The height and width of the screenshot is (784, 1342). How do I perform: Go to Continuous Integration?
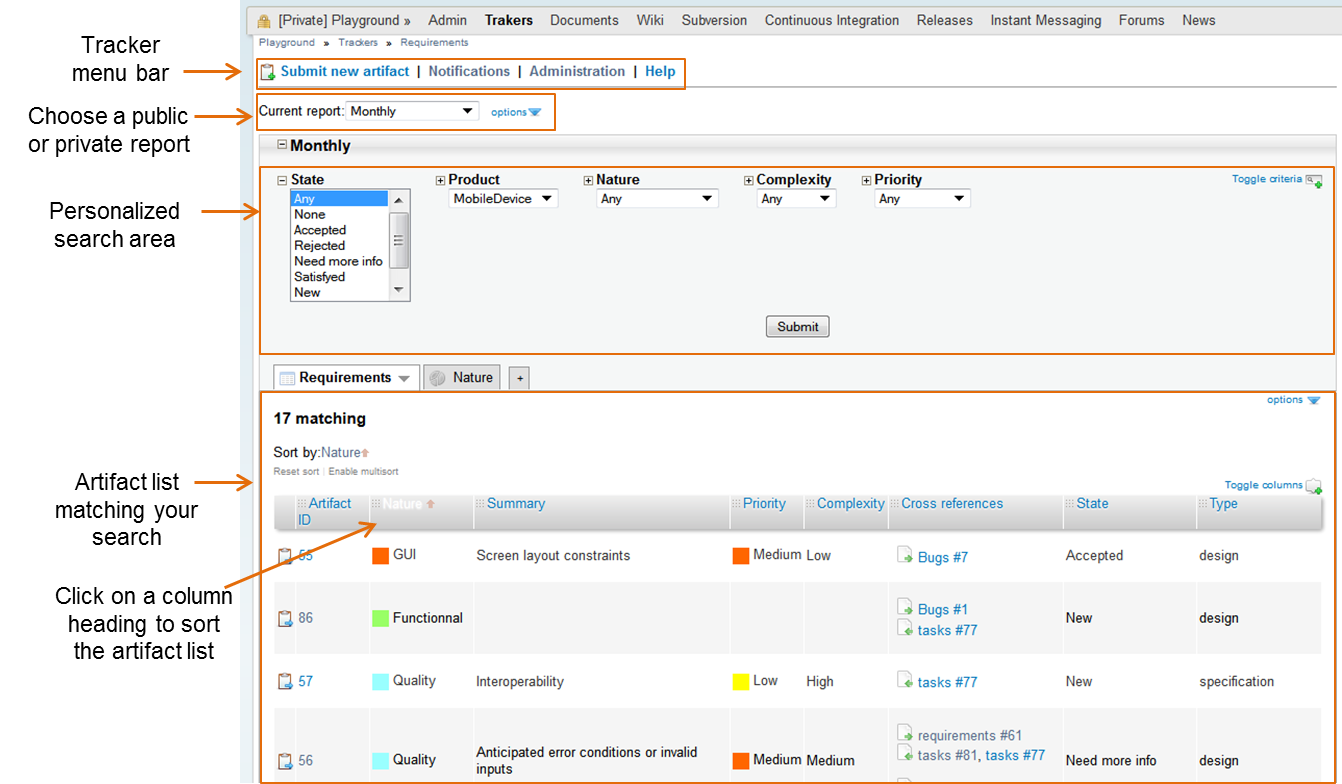[832, 20]
